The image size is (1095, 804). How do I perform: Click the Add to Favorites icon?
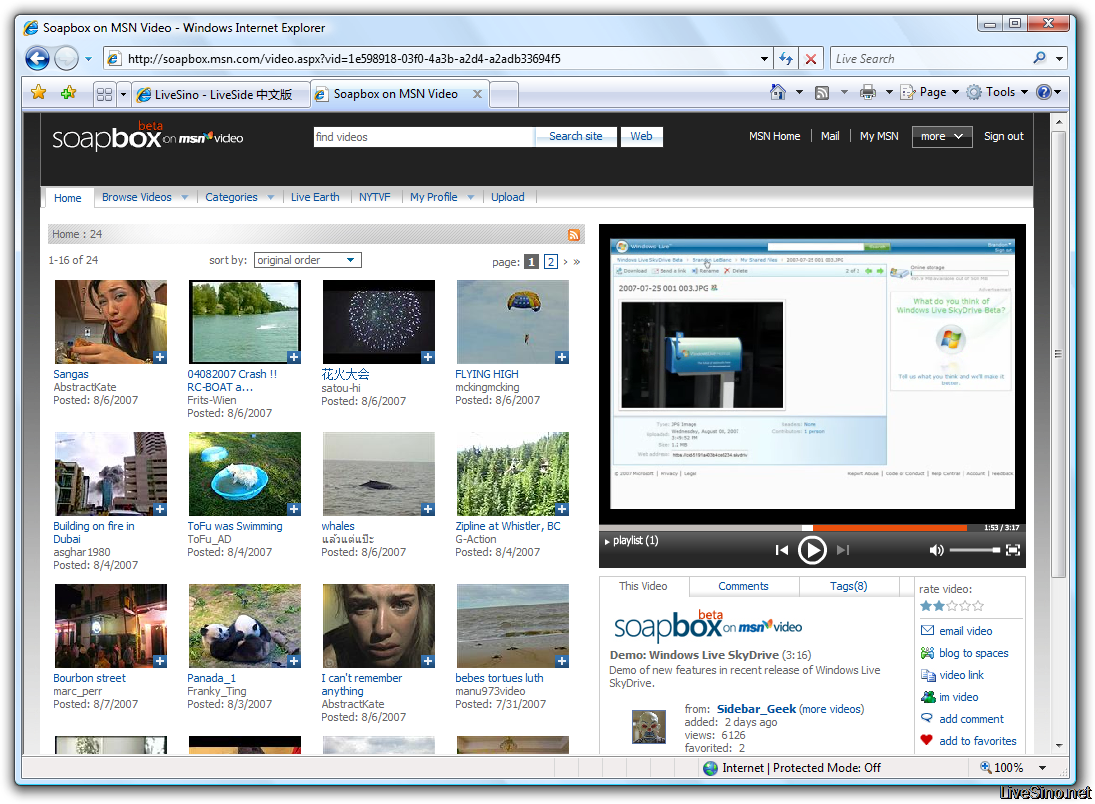point(68,93)
